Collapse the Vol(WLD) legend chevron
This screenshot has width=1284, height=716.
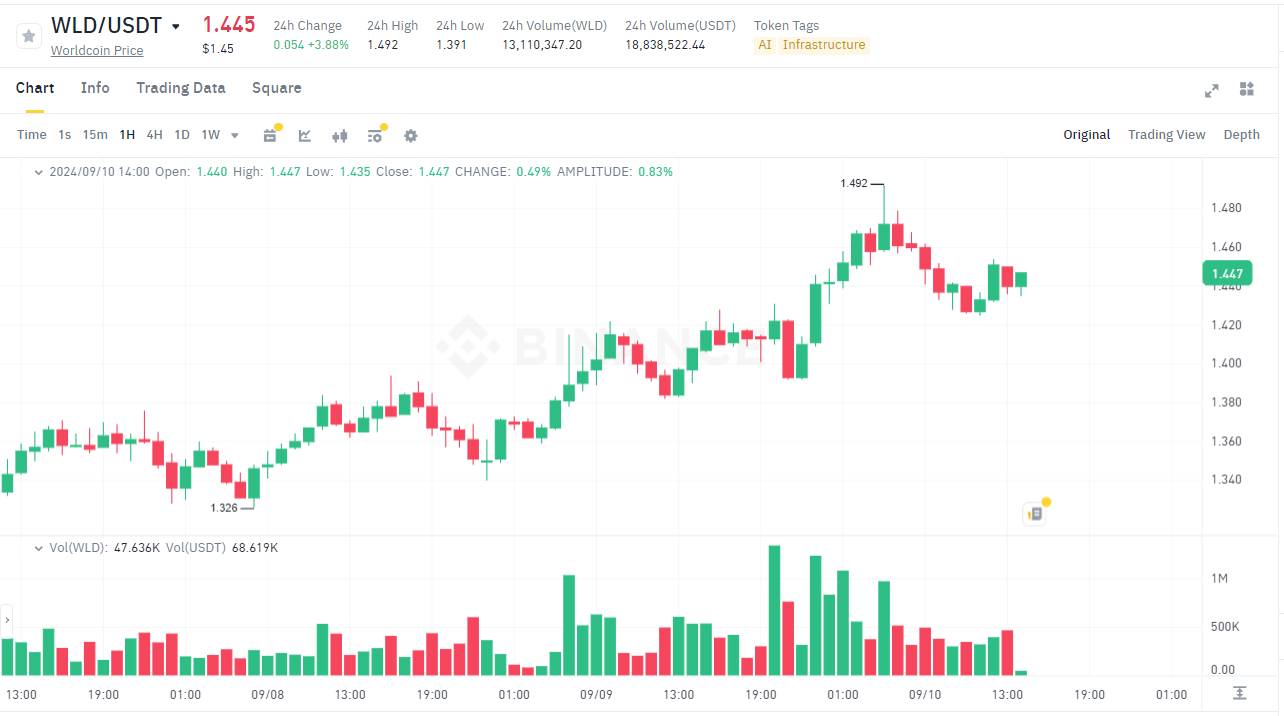pyautogui.click(x=39, y=548)
